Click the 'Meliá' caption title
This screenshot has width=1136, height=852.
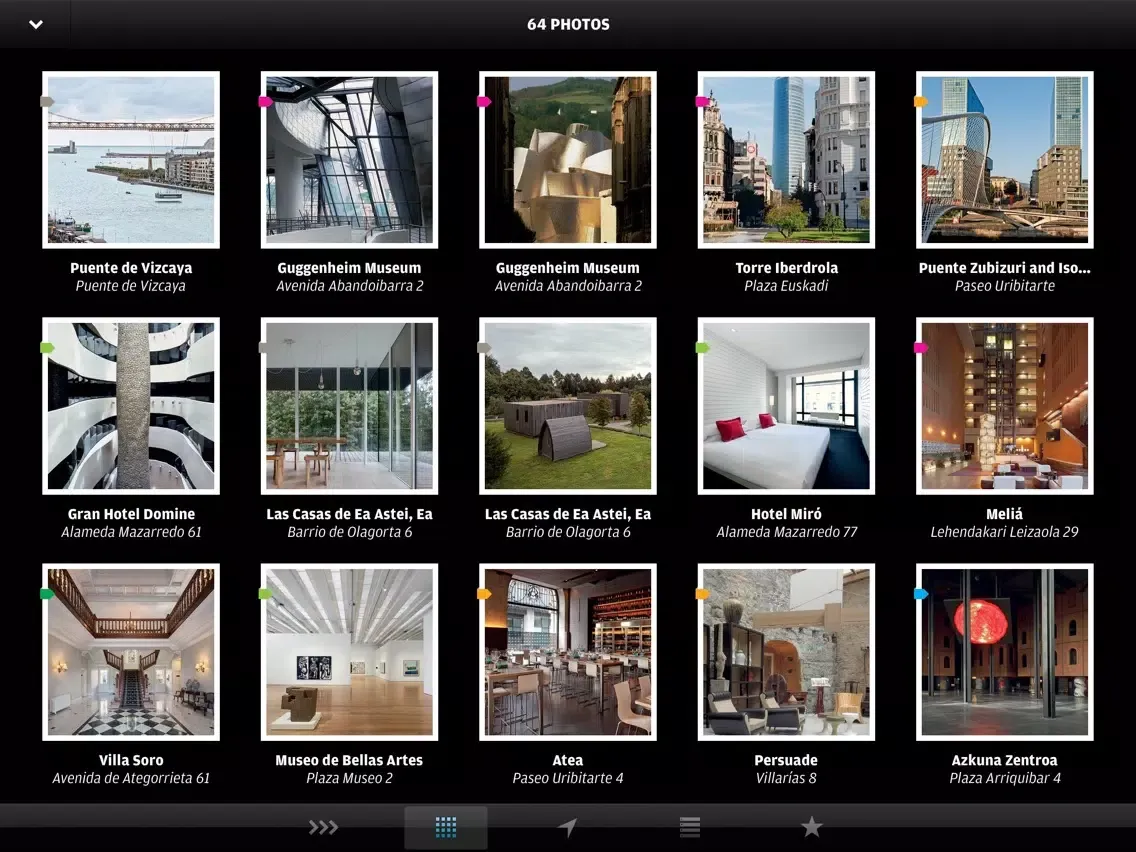coord(1005,514)
